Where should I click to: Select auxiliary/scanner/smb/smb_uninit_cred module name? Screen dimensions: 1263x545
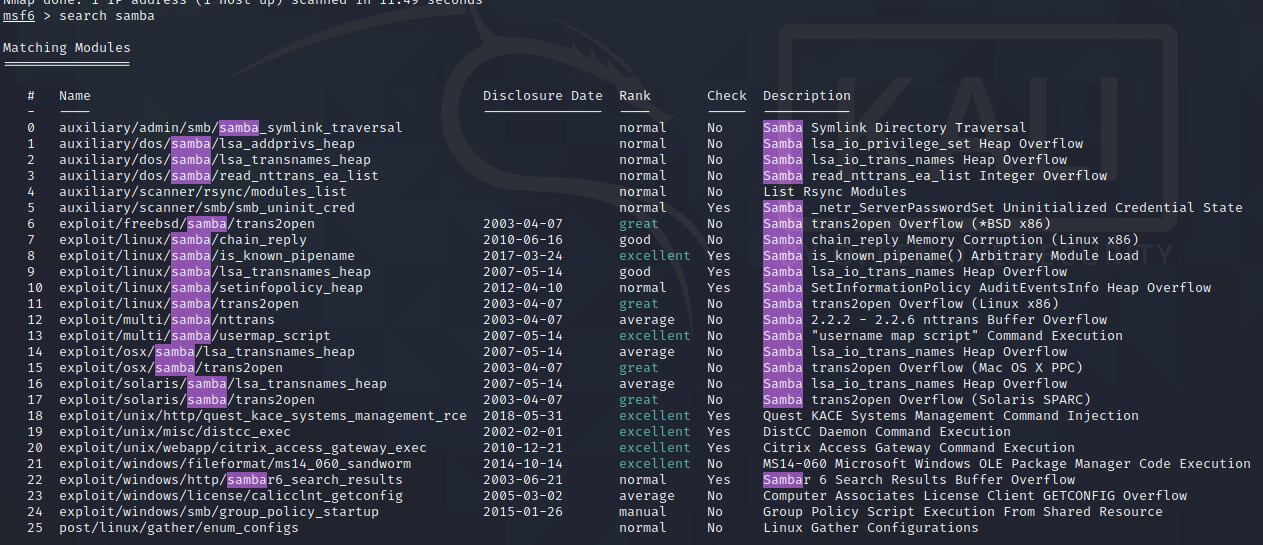coord(207,208)
